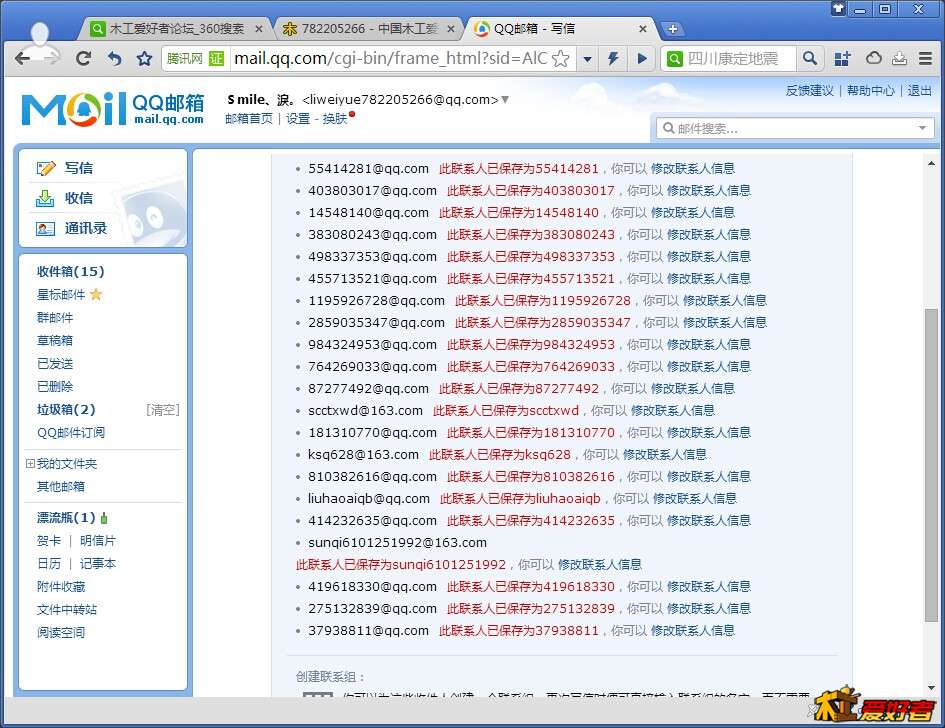This screenshot has width=945, height=728.
Task: Open 群邮件 folder
Action: pos(55,317)
